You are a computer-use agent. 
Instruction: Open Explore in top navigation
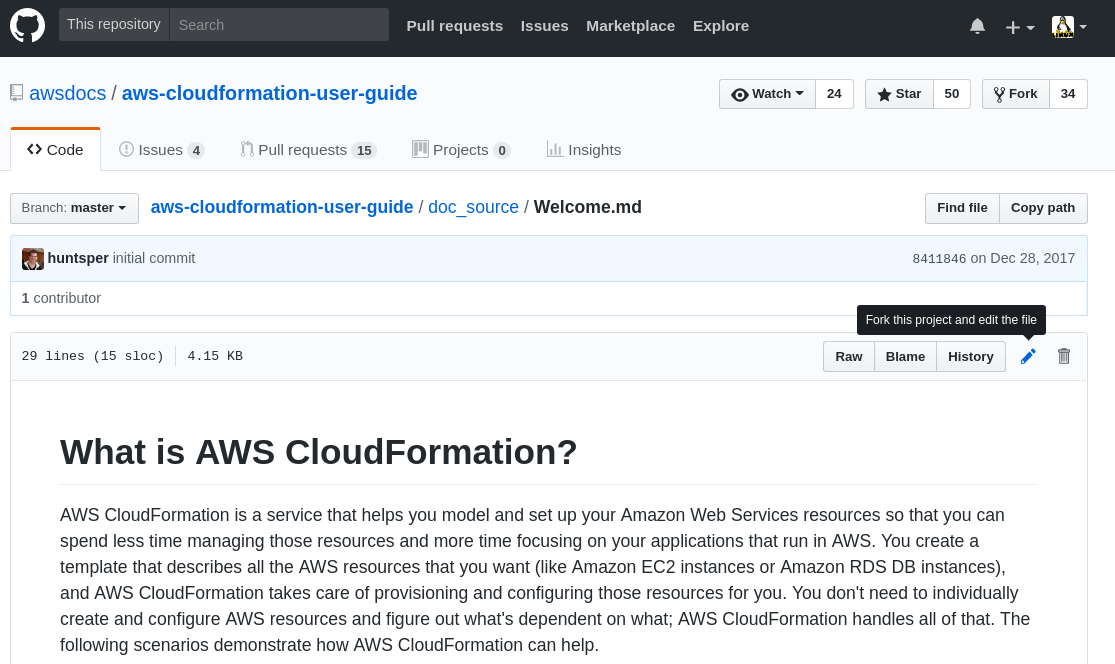721,26
